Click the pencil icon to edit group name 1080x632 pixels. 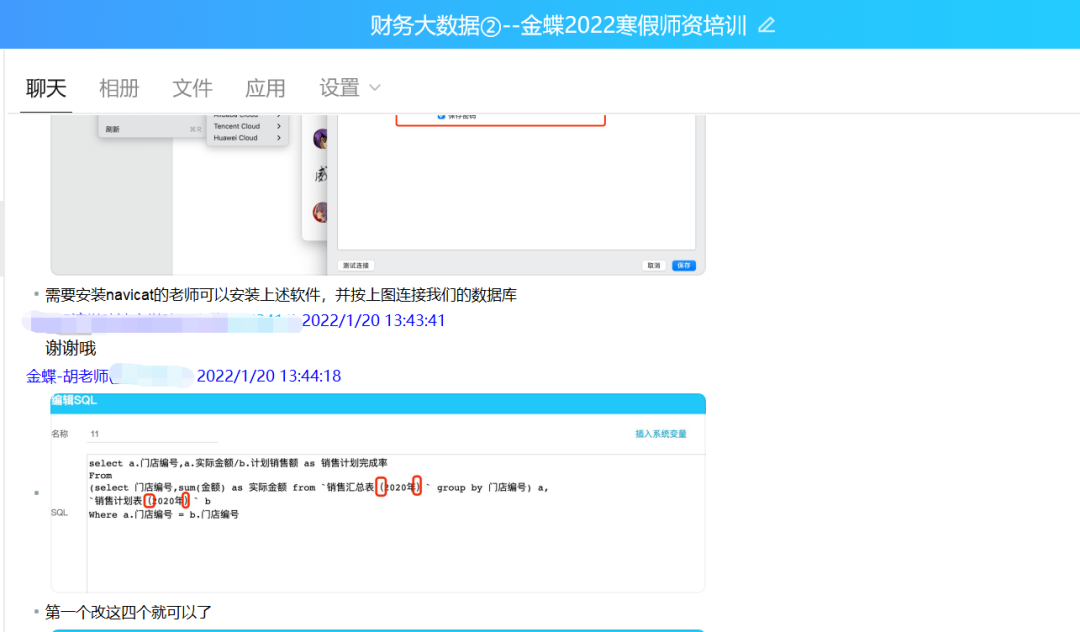tap(767, 25)
